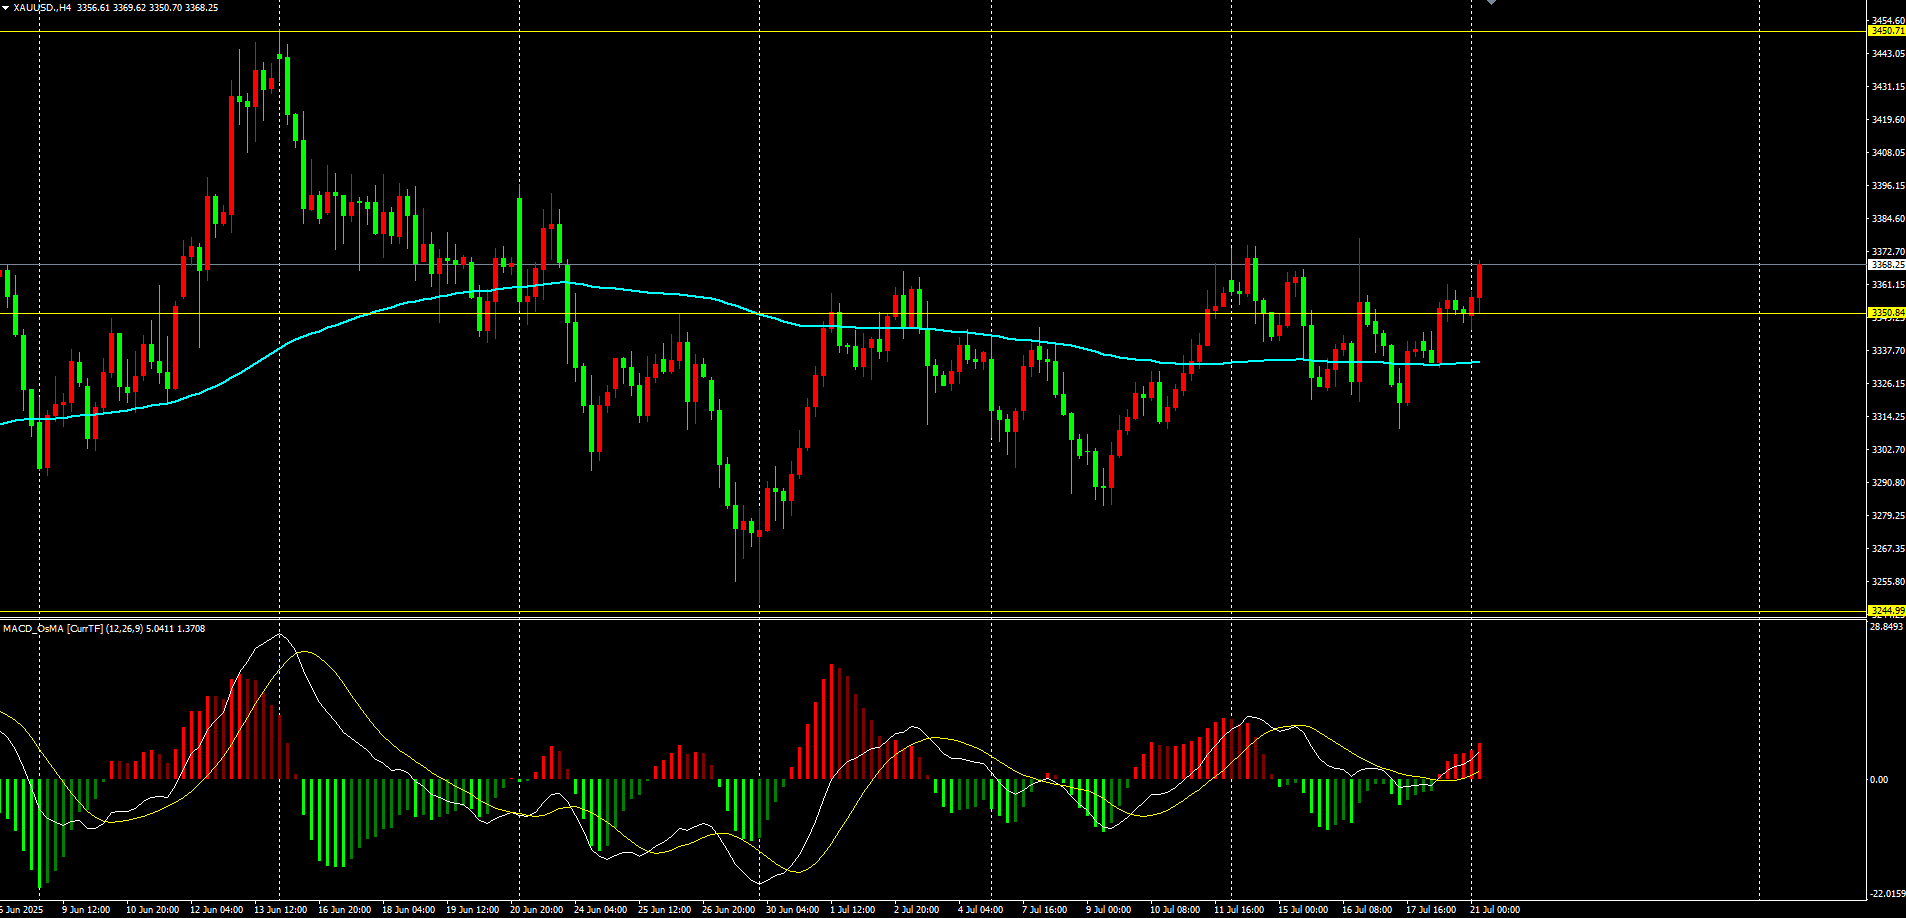Click the 4 Jul 04:00 time label

[980, 910]
